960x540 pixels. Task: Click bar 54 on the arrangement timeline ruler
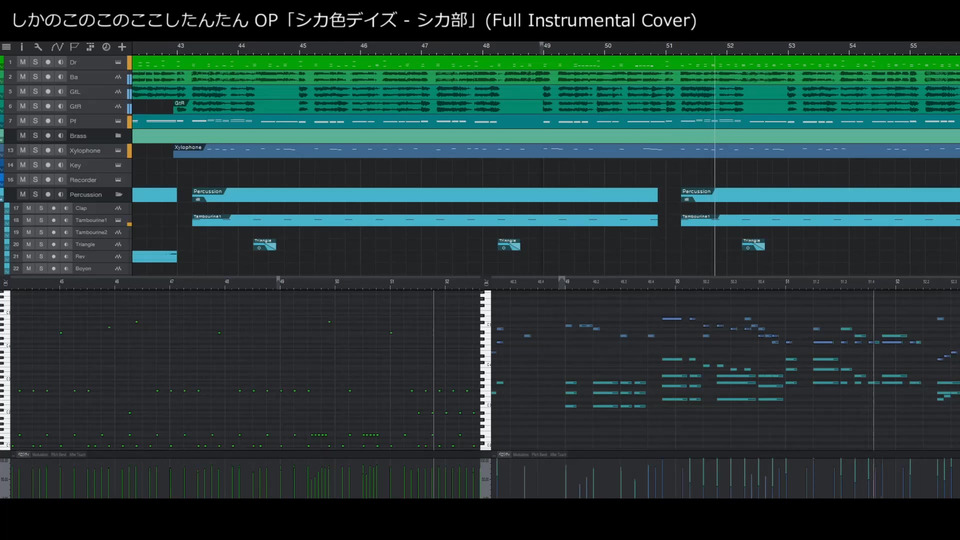pyautogui.click(x=852, y=46)
